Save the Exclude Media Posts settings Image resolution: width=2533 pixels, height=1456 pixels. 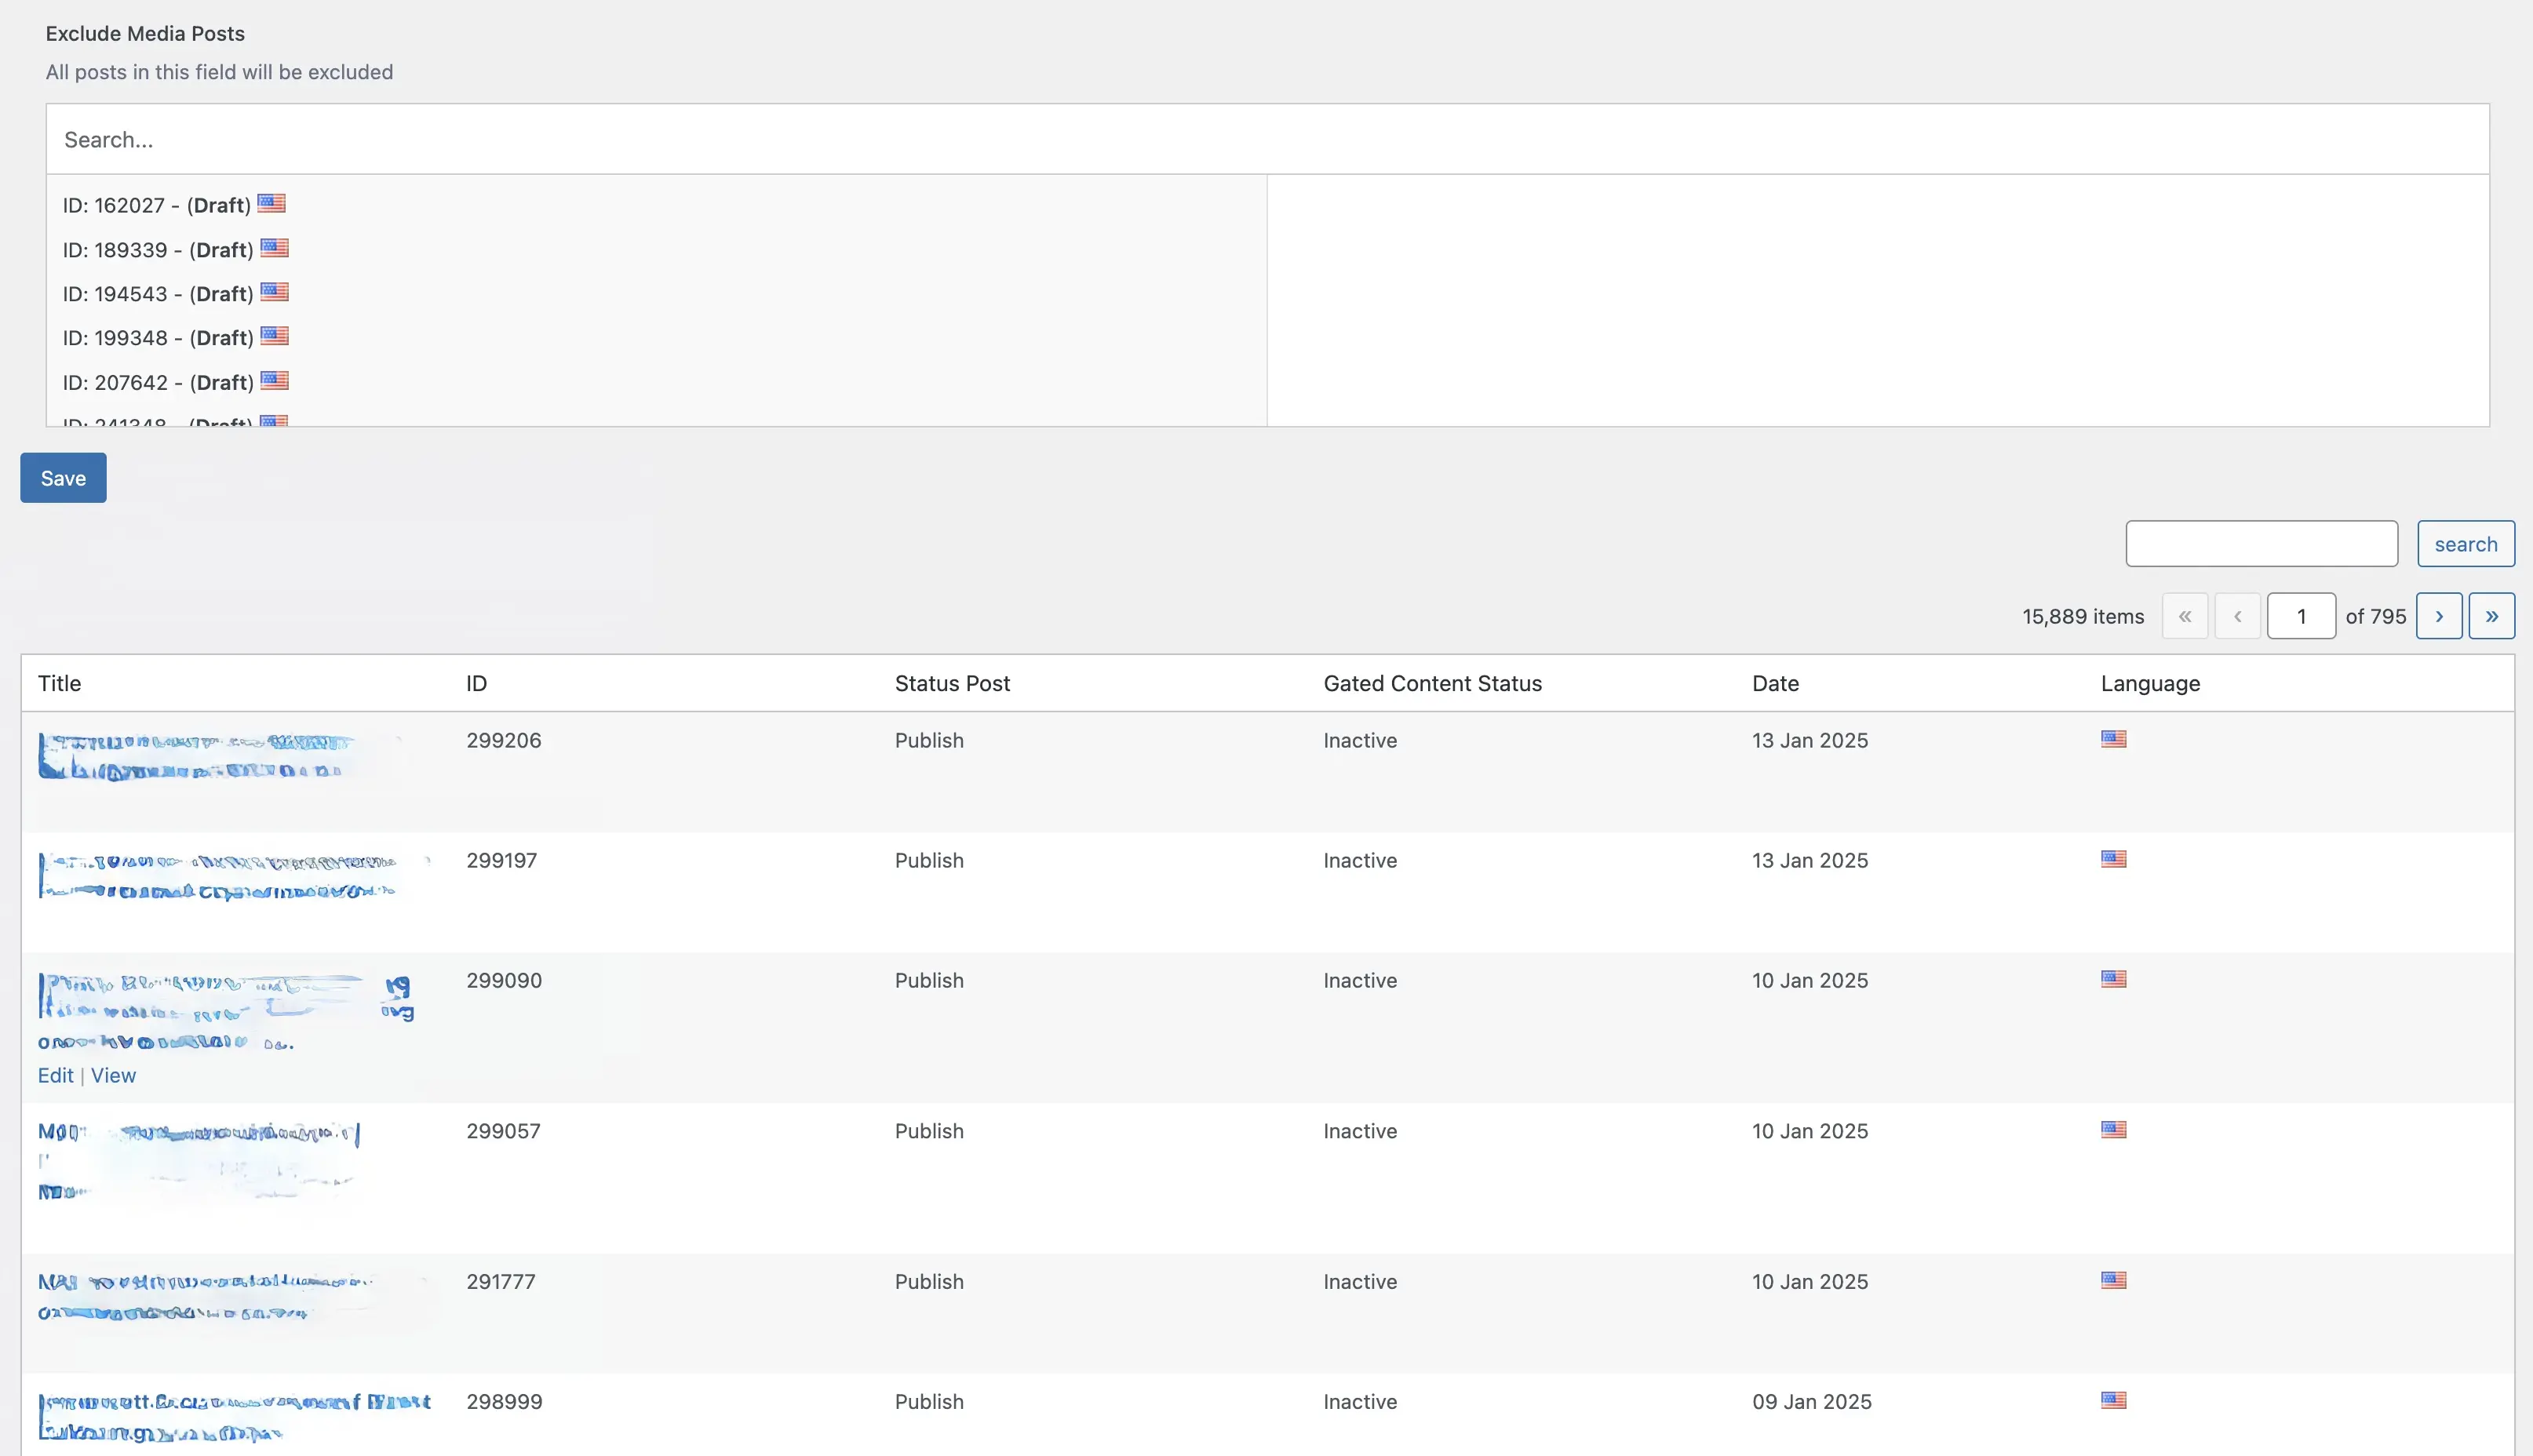pyautogui.click(x=62, y=477)
